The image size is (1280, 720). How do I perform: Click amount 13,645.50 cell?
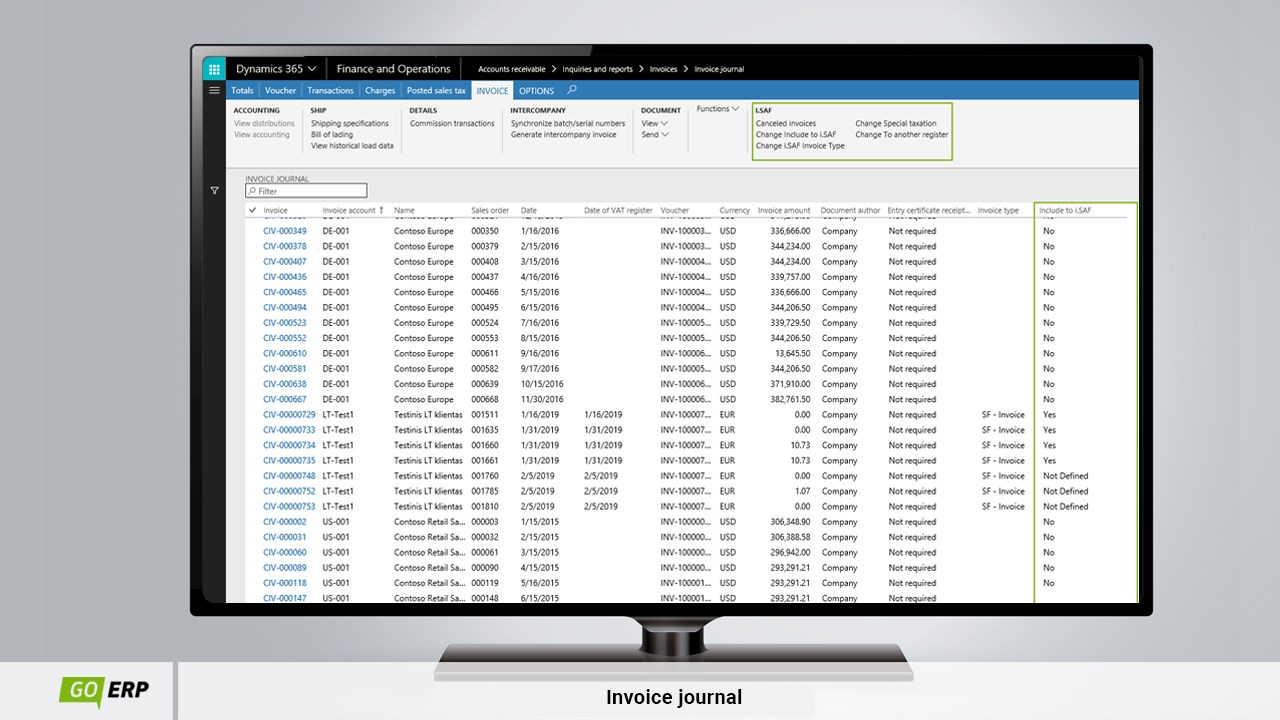(793, 353)
